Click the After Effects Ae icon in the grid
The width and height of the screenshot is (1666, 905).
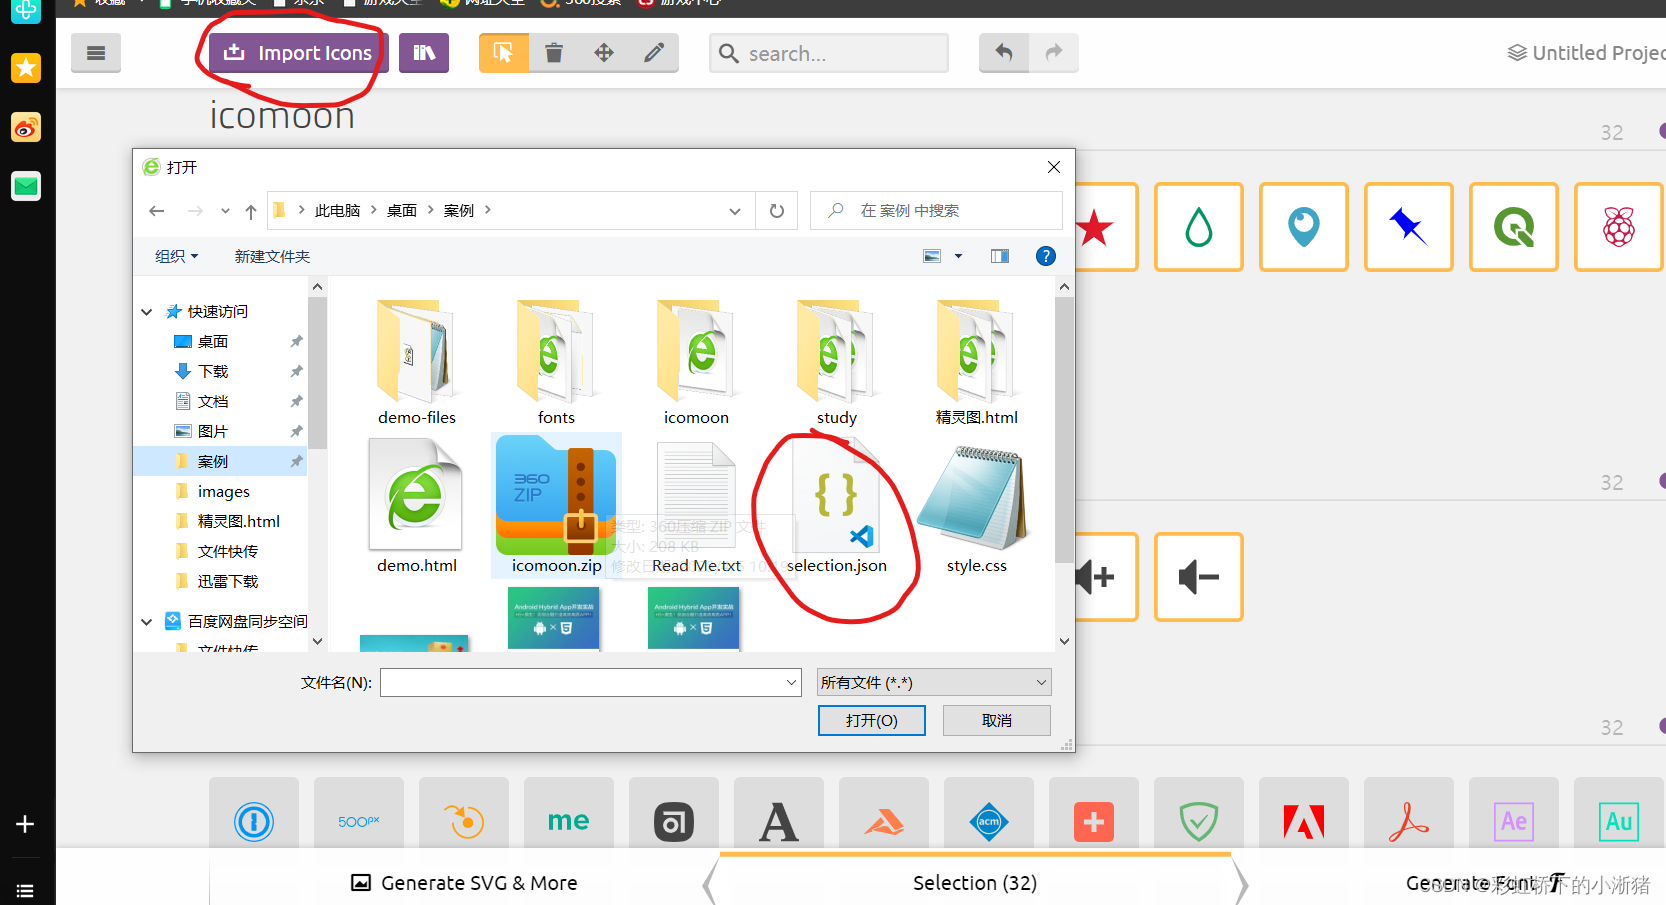pos(1513,821)
